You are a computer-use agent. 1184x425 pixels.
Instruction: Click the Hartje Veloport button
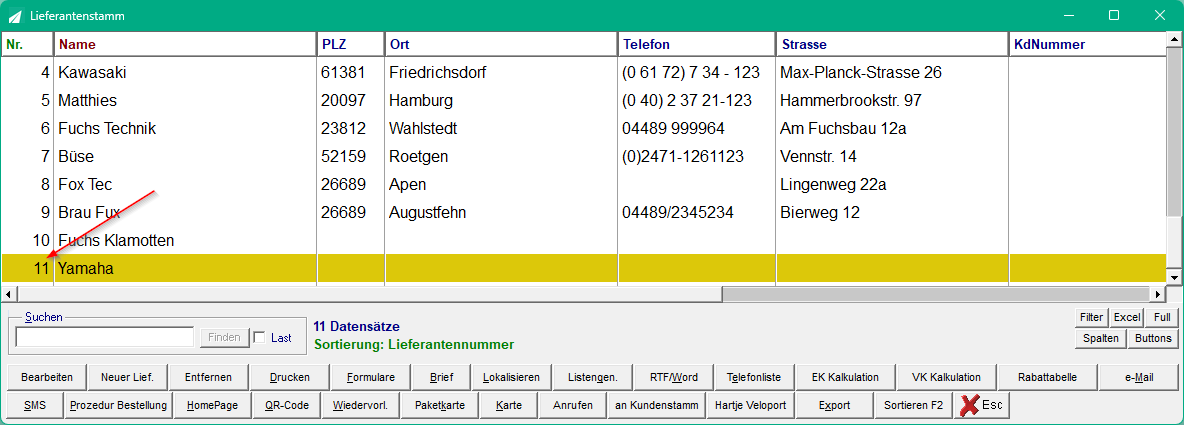751,405
